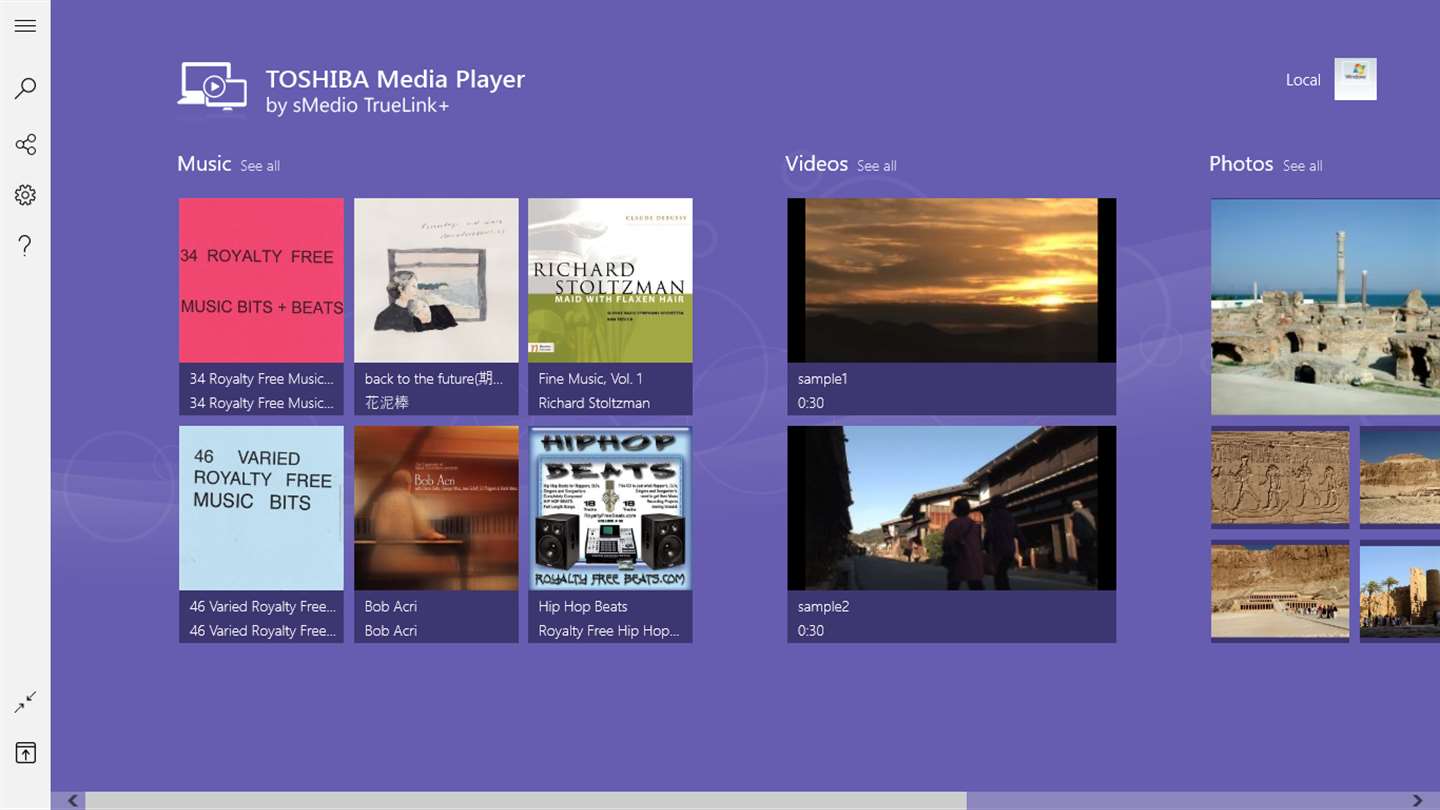Play the sample1 sunset video thumbnail

pyautogui.click(x=951, y=280)
